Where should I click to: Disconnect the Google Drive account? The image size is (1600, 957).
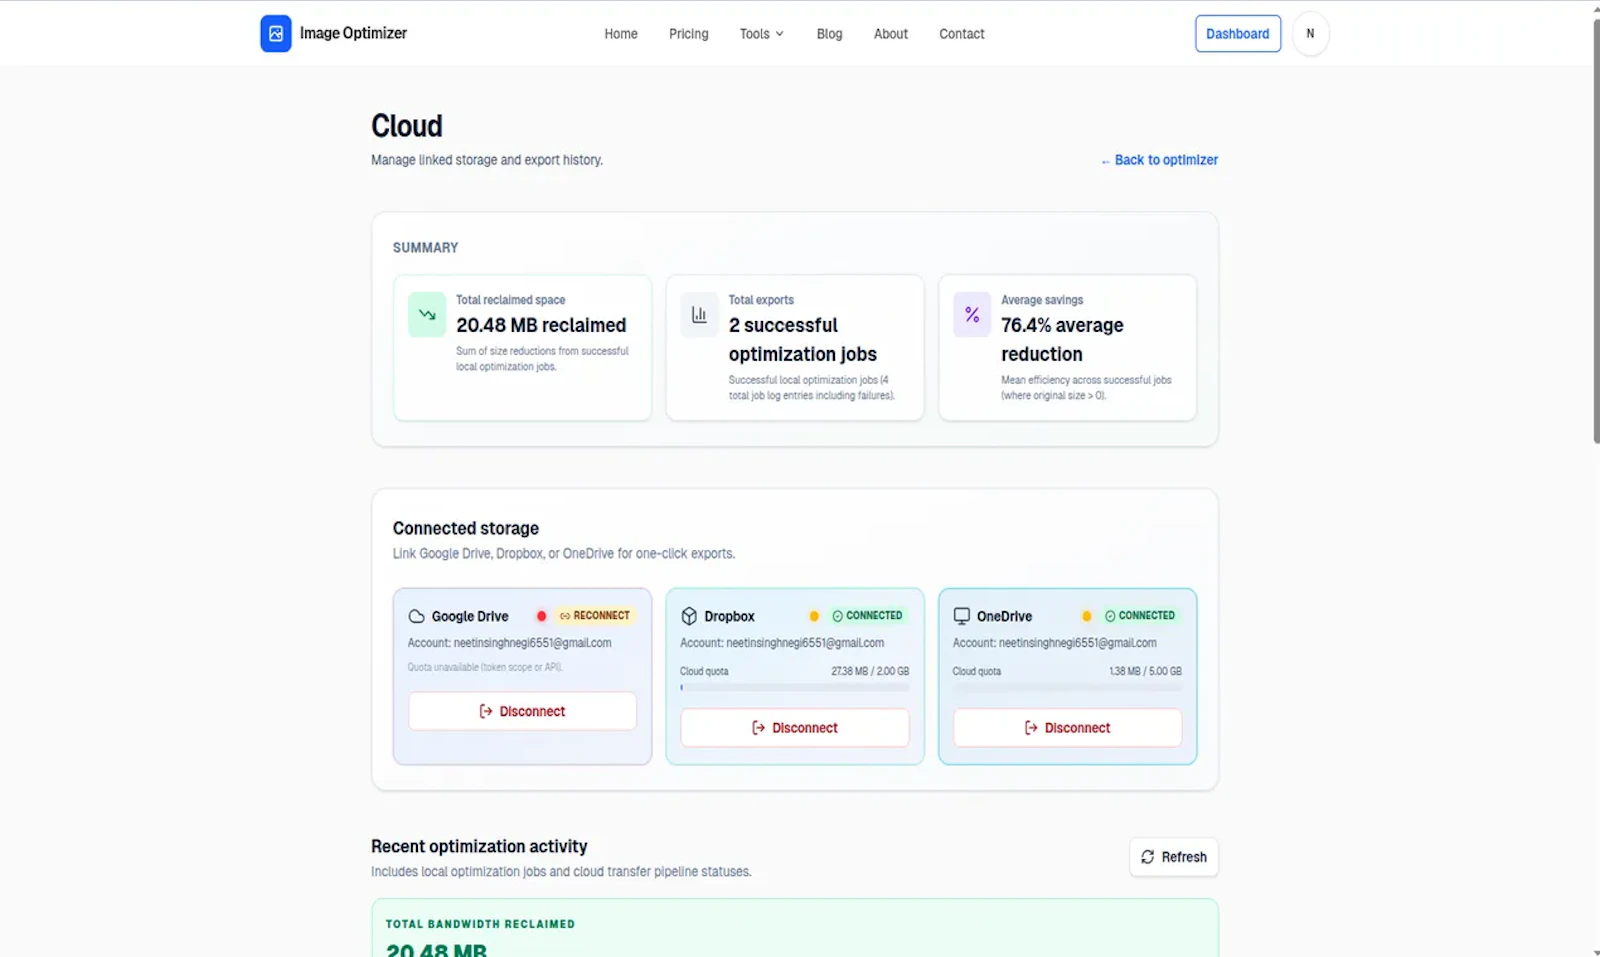pyautogui.click(x=522, y=711)
